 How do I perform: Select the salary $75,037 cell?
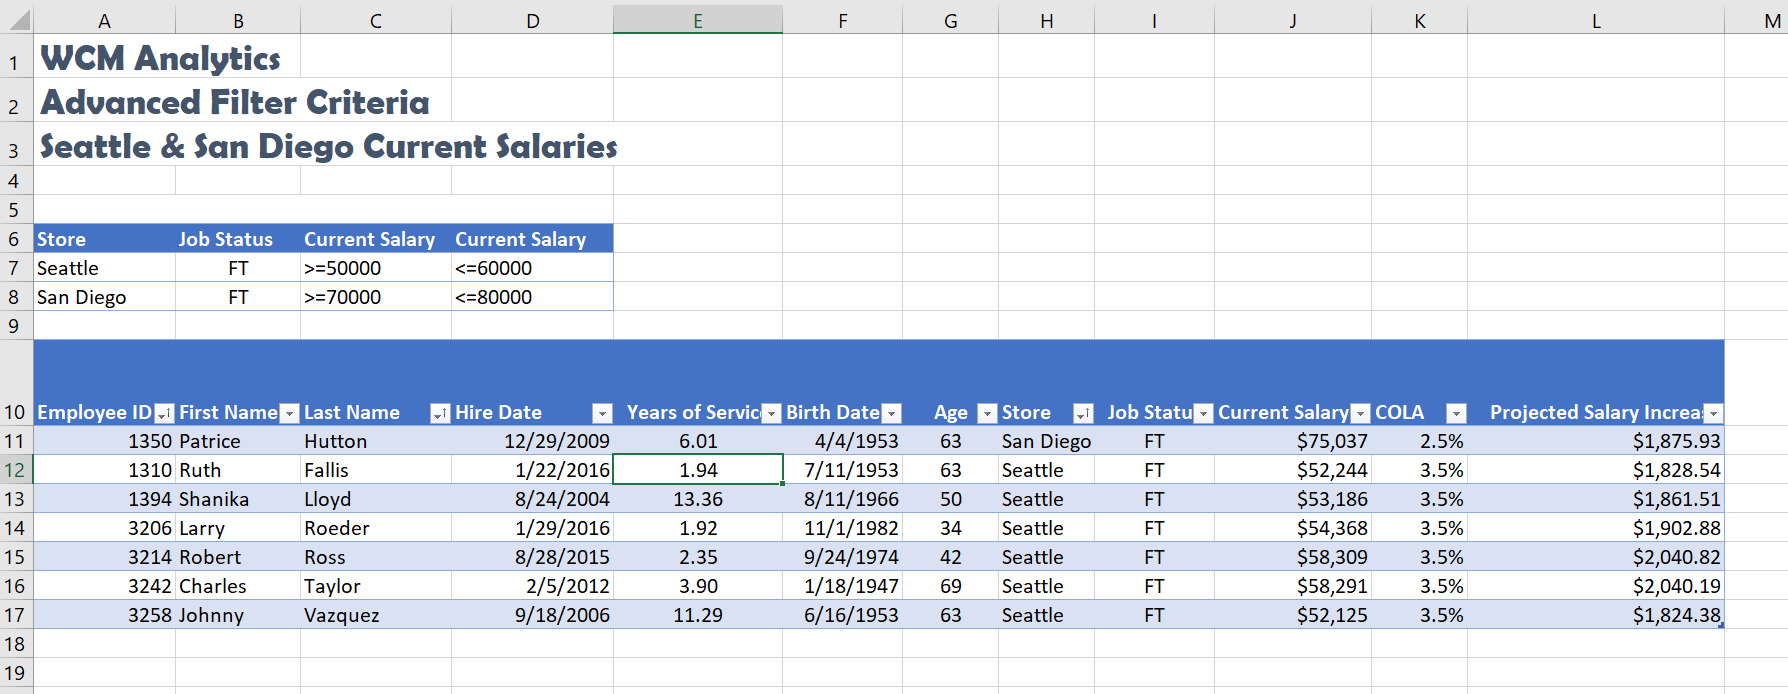tap(1293, 441)
